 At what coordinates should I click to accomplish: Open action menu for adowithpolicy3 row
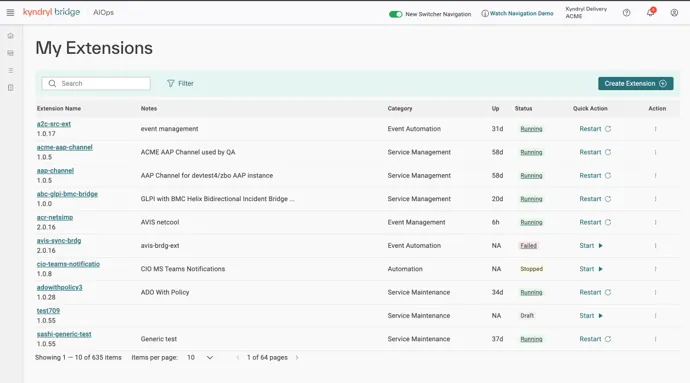(x=655, y=292)
